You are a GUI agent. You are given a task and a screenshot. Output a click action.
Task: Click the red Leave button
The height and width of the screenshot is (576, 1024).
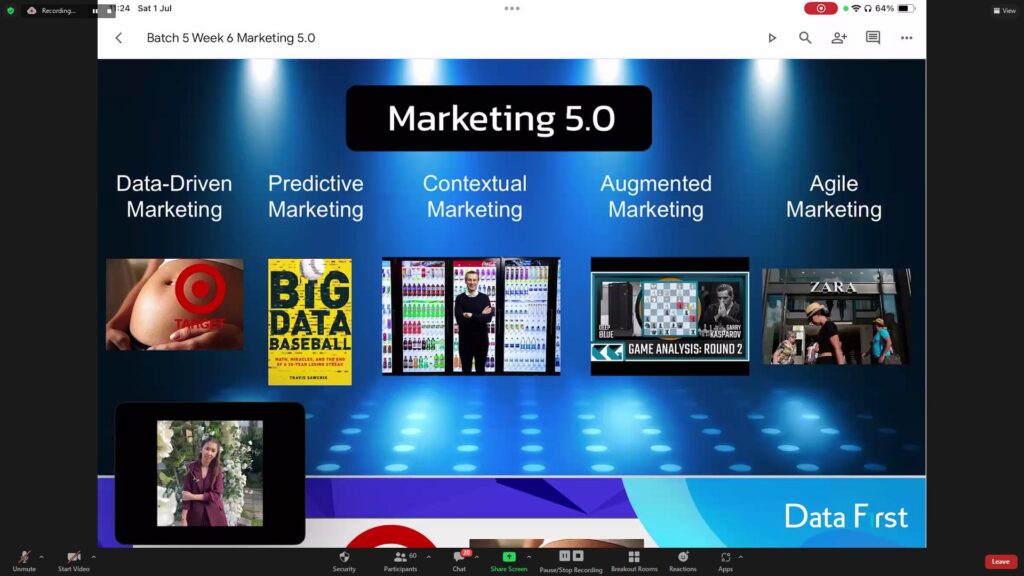coord(1000,562)
